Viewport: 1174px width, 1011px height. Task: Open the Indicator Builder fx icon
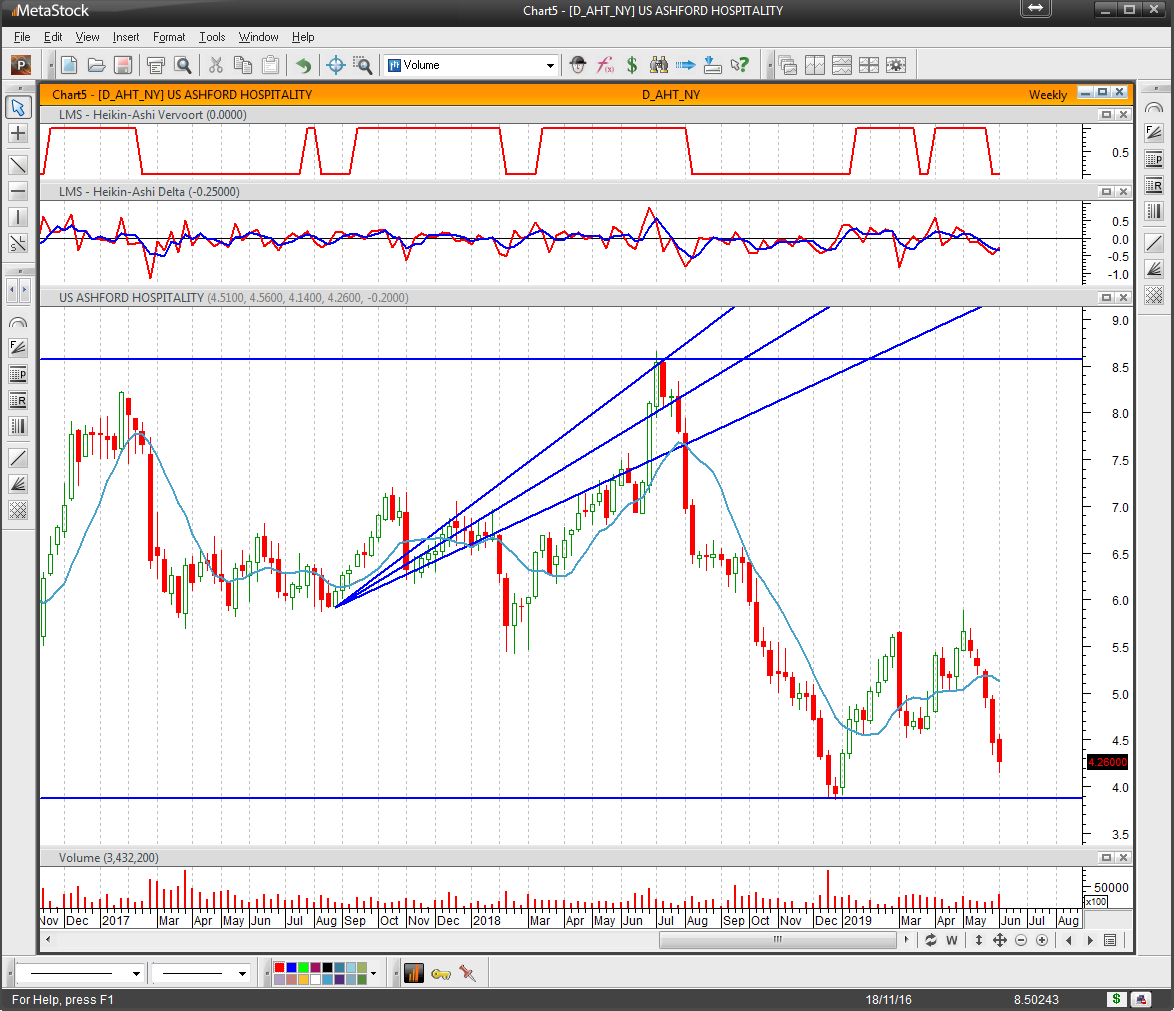(x=605, y=65)
